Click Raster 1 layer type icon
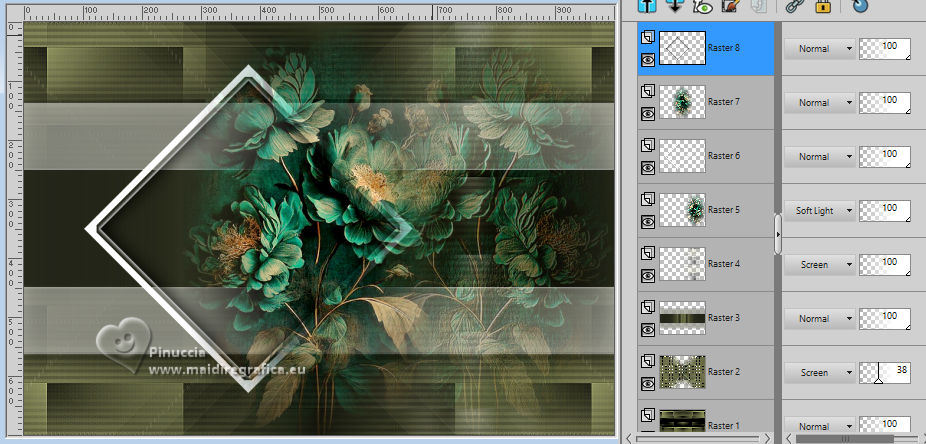 (648, 416)
